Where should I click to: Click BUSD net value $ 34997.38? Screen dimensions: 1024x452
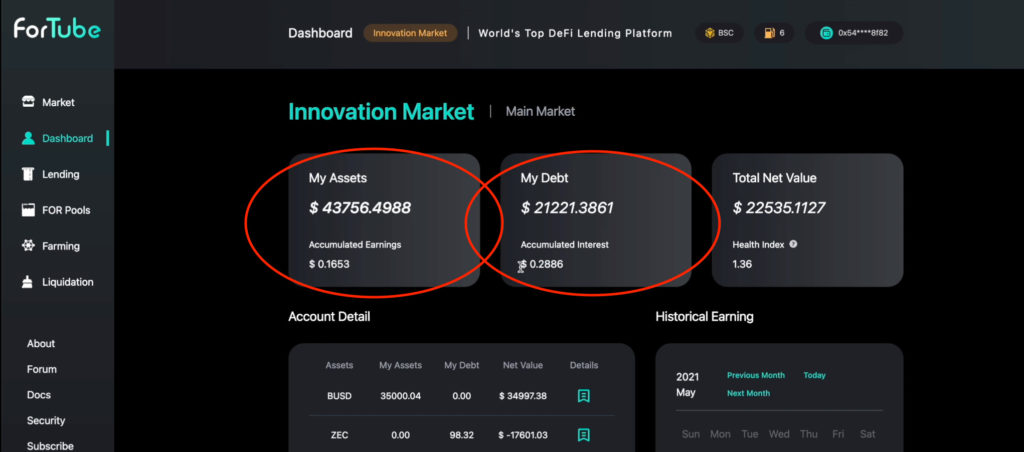point(522,396)
